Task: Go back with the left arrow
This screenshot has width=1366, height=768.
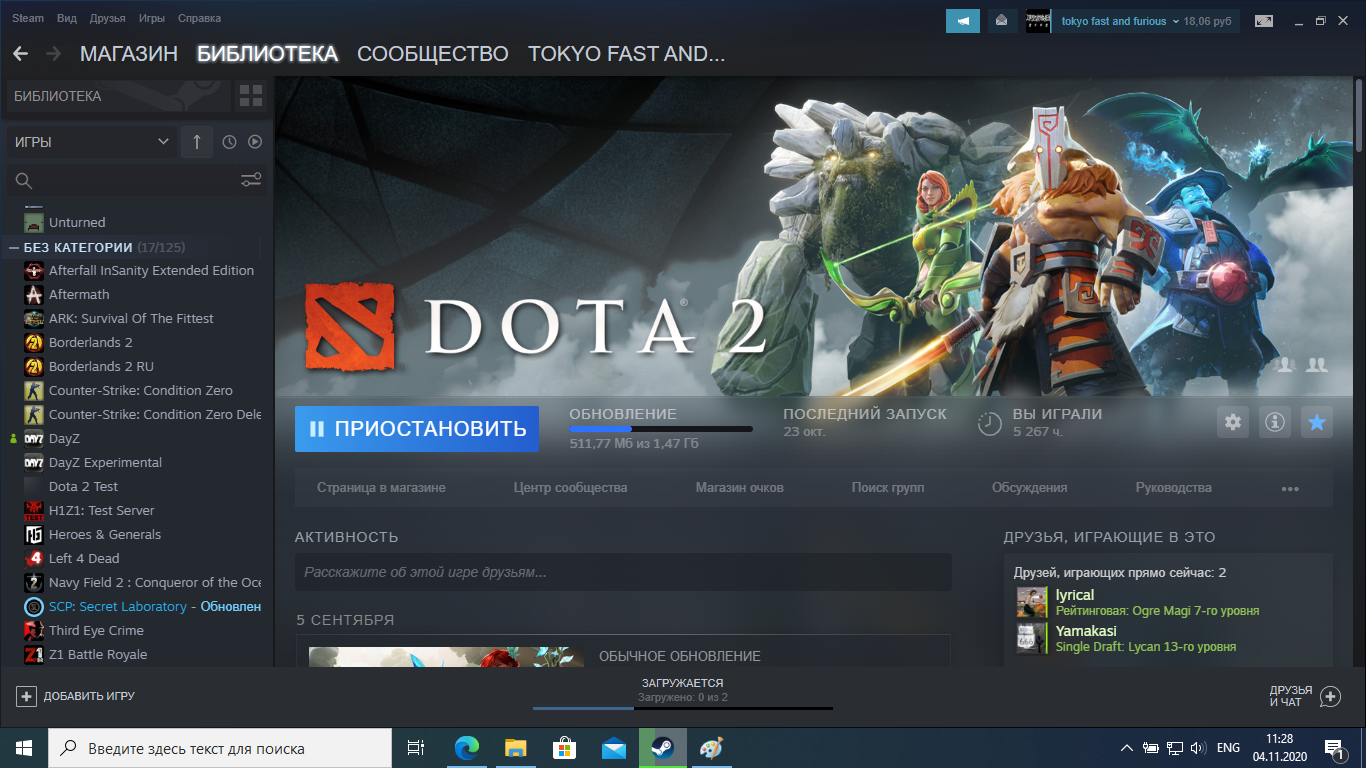Action: click(20, 54)
